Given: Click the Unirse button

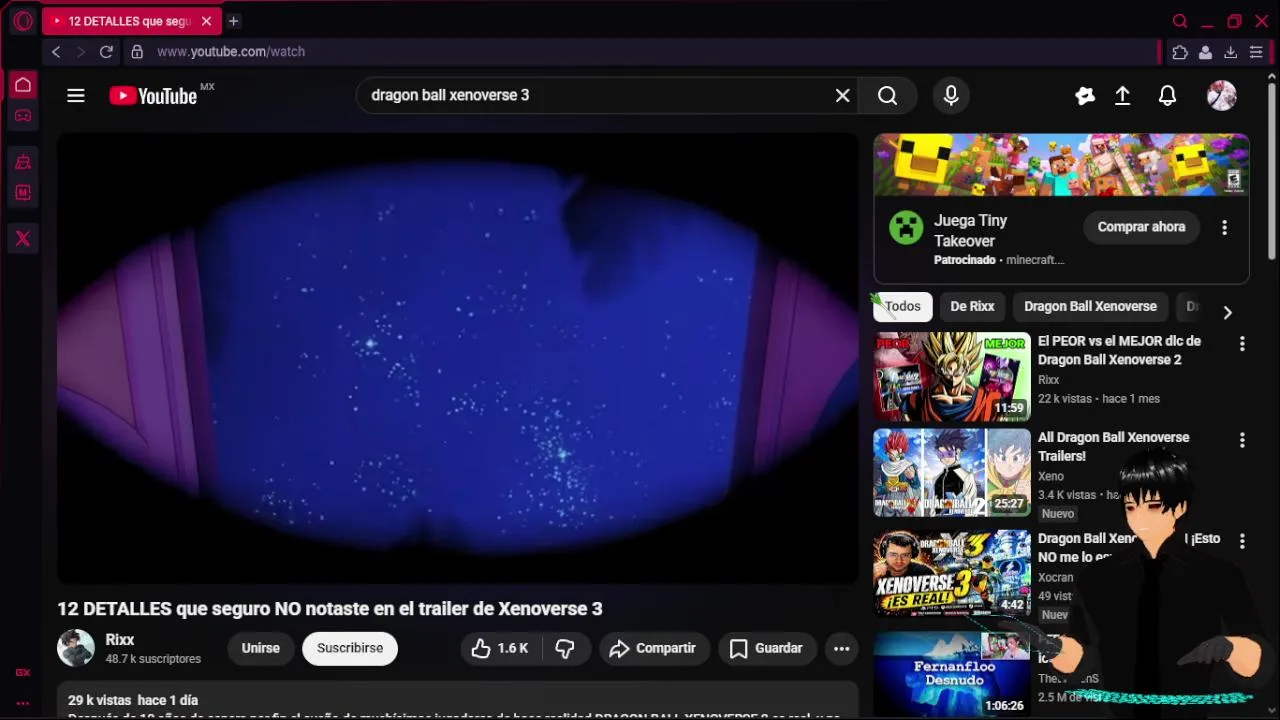Looking at the screenshot, I should click(x=260, y=648).
